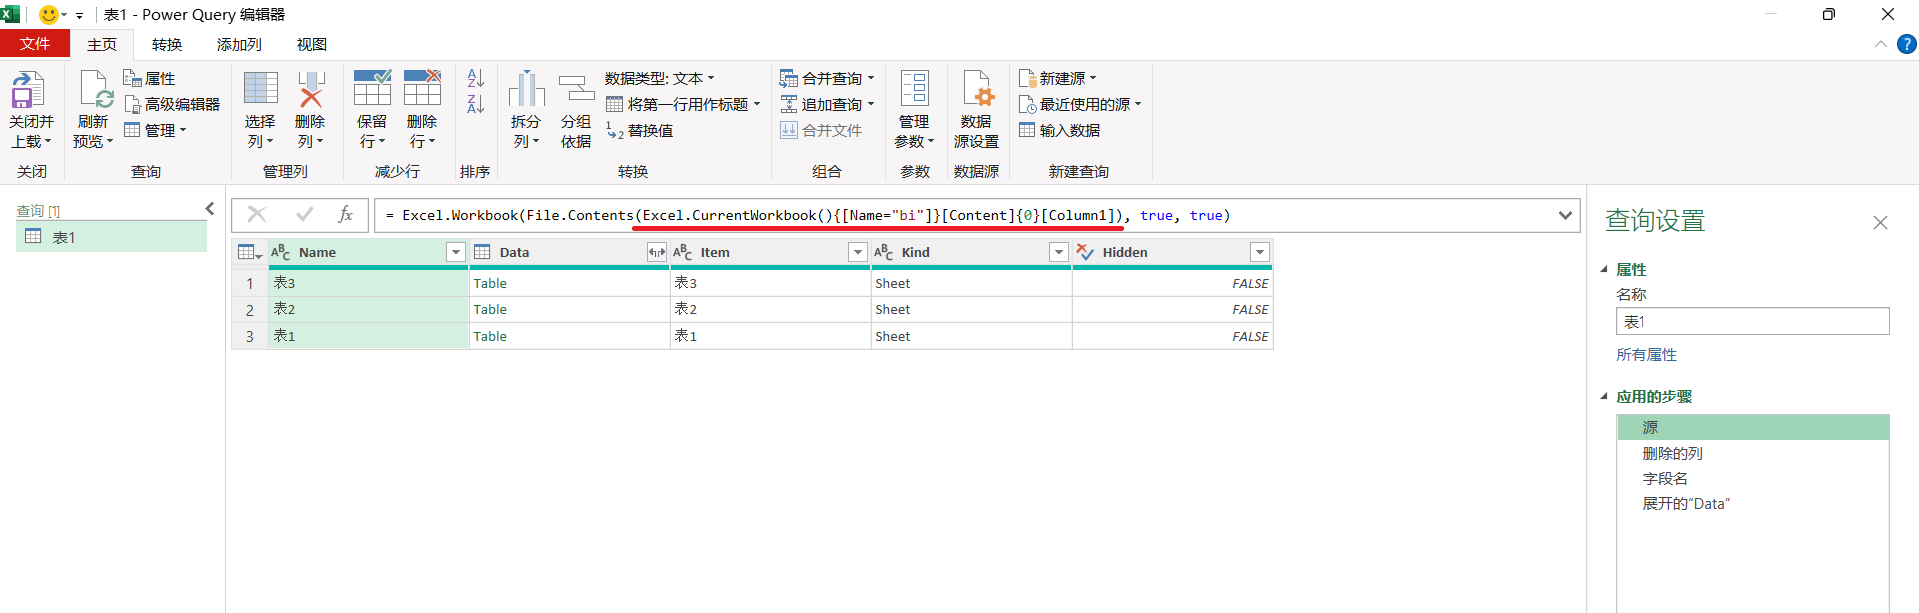Open Help with the question mark icon

[1906, 44]
